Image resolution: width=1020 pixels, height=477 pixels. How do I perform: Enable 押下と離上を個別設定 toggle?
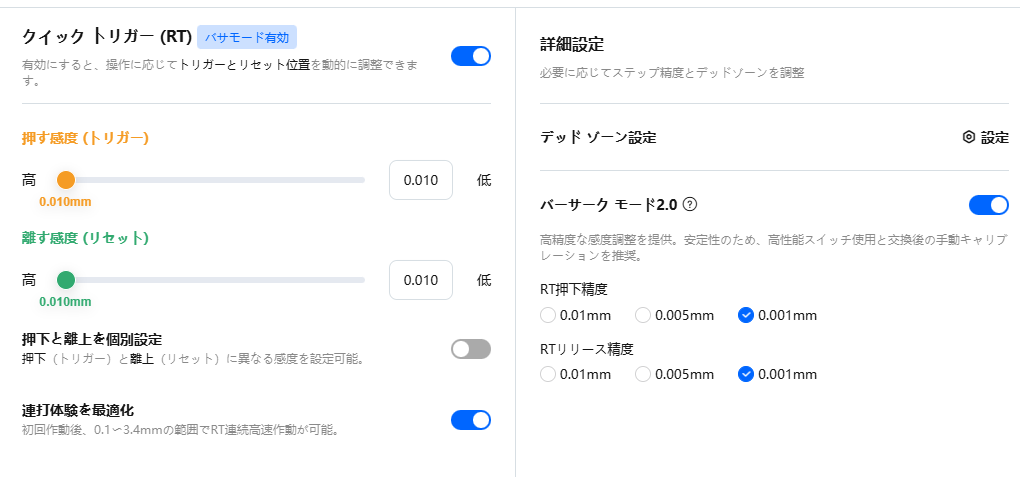click(x=471, y=349)
